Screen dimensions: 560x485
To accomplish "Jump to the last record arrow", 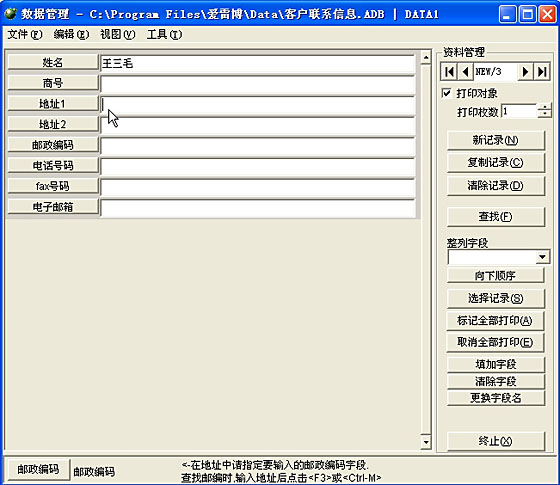I will coord(542,72).
